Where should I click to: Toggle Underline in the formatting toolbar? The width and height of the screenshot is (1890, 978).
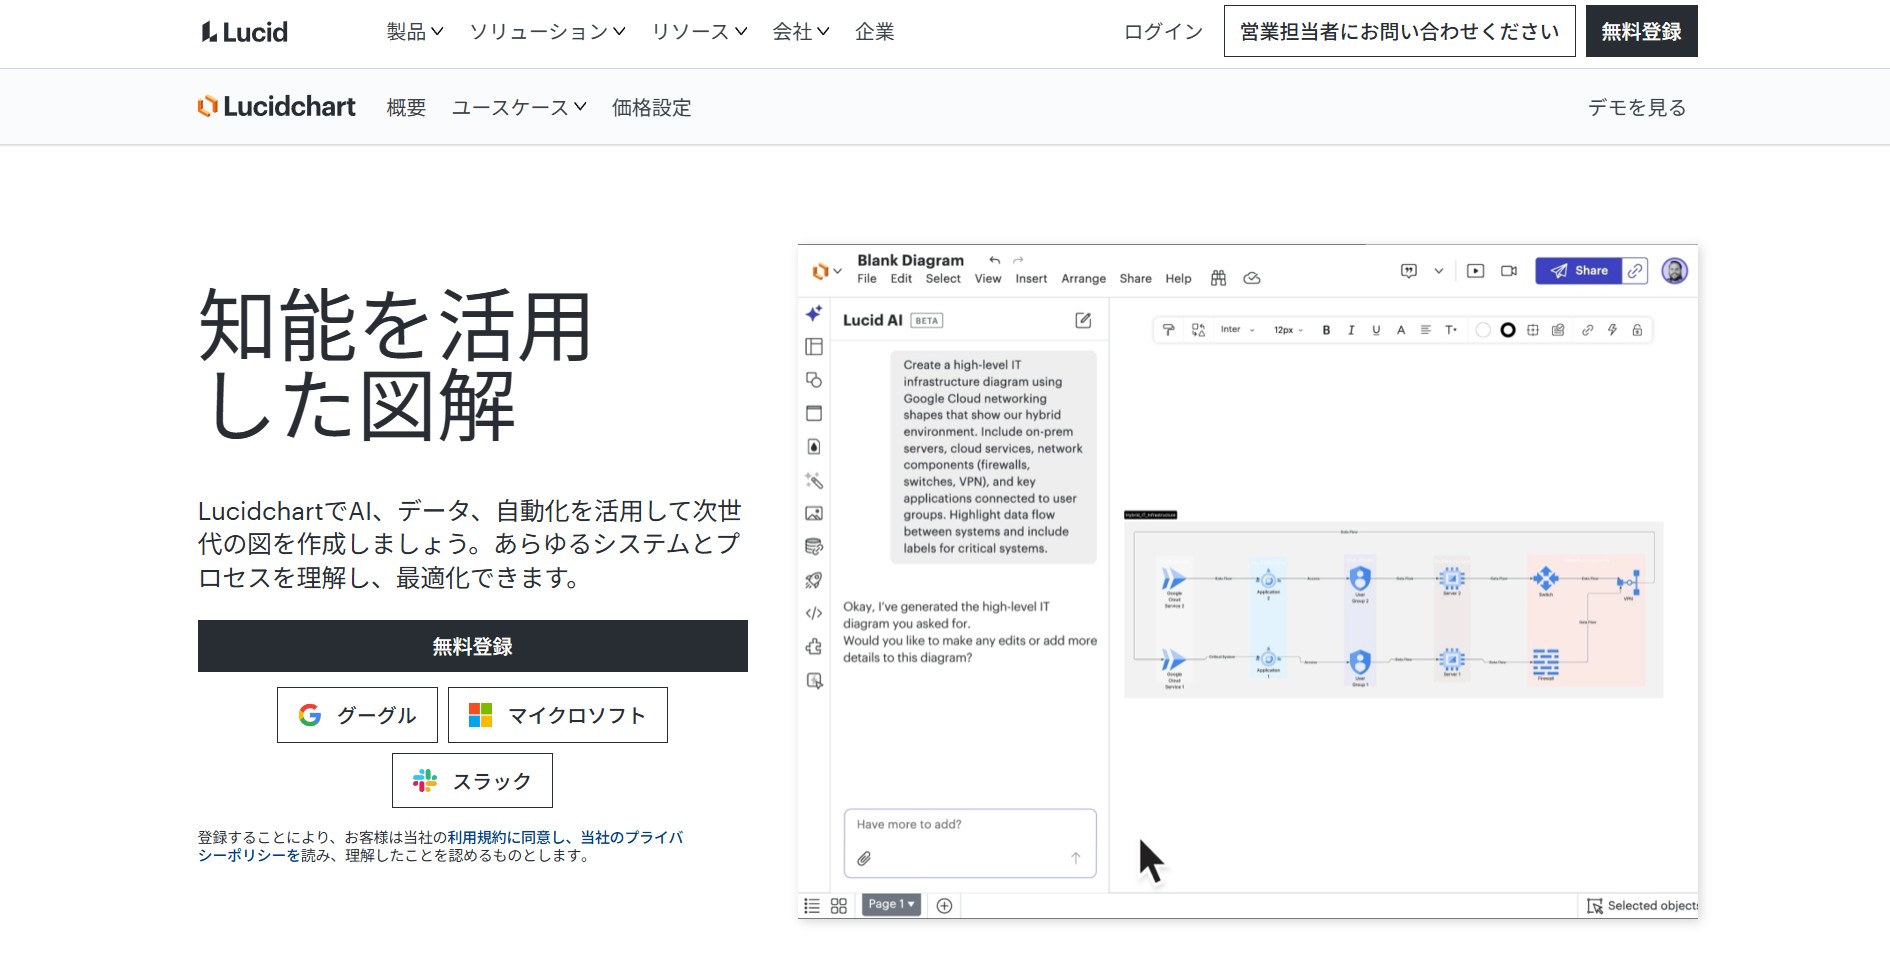coord(1376,330)
